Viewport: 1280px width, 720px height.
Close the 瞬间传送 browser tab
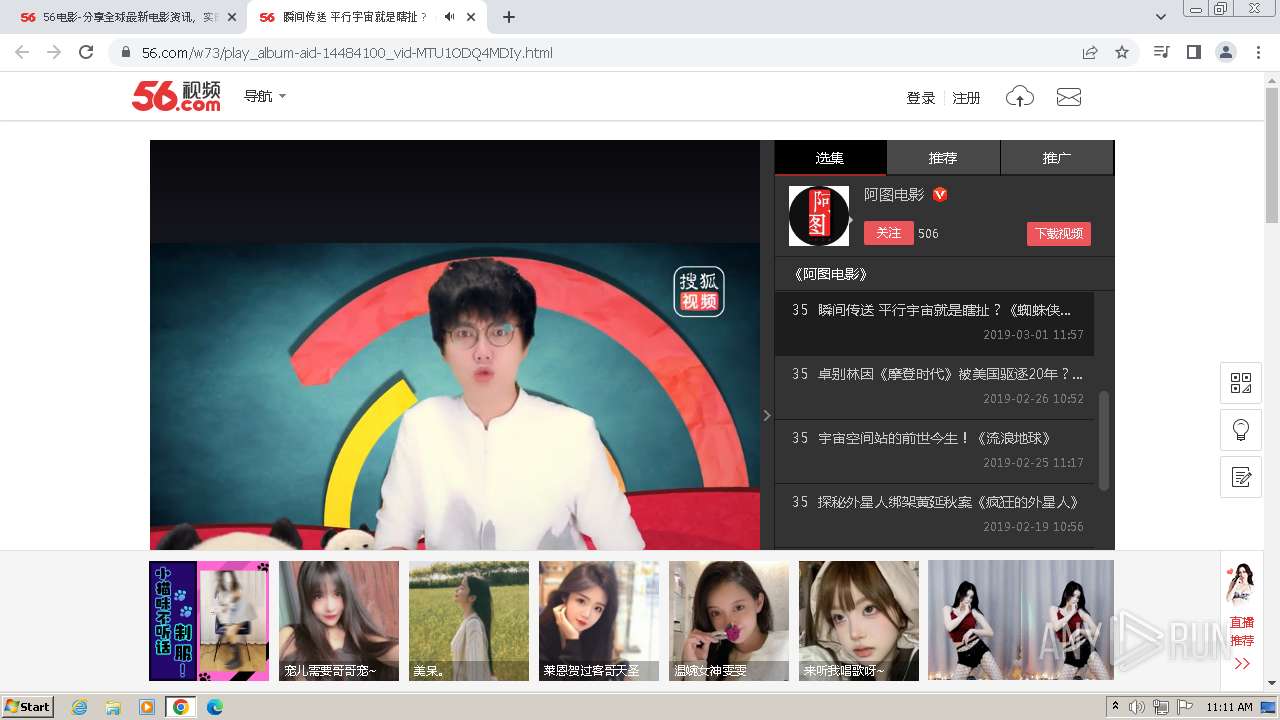point(471,17)
